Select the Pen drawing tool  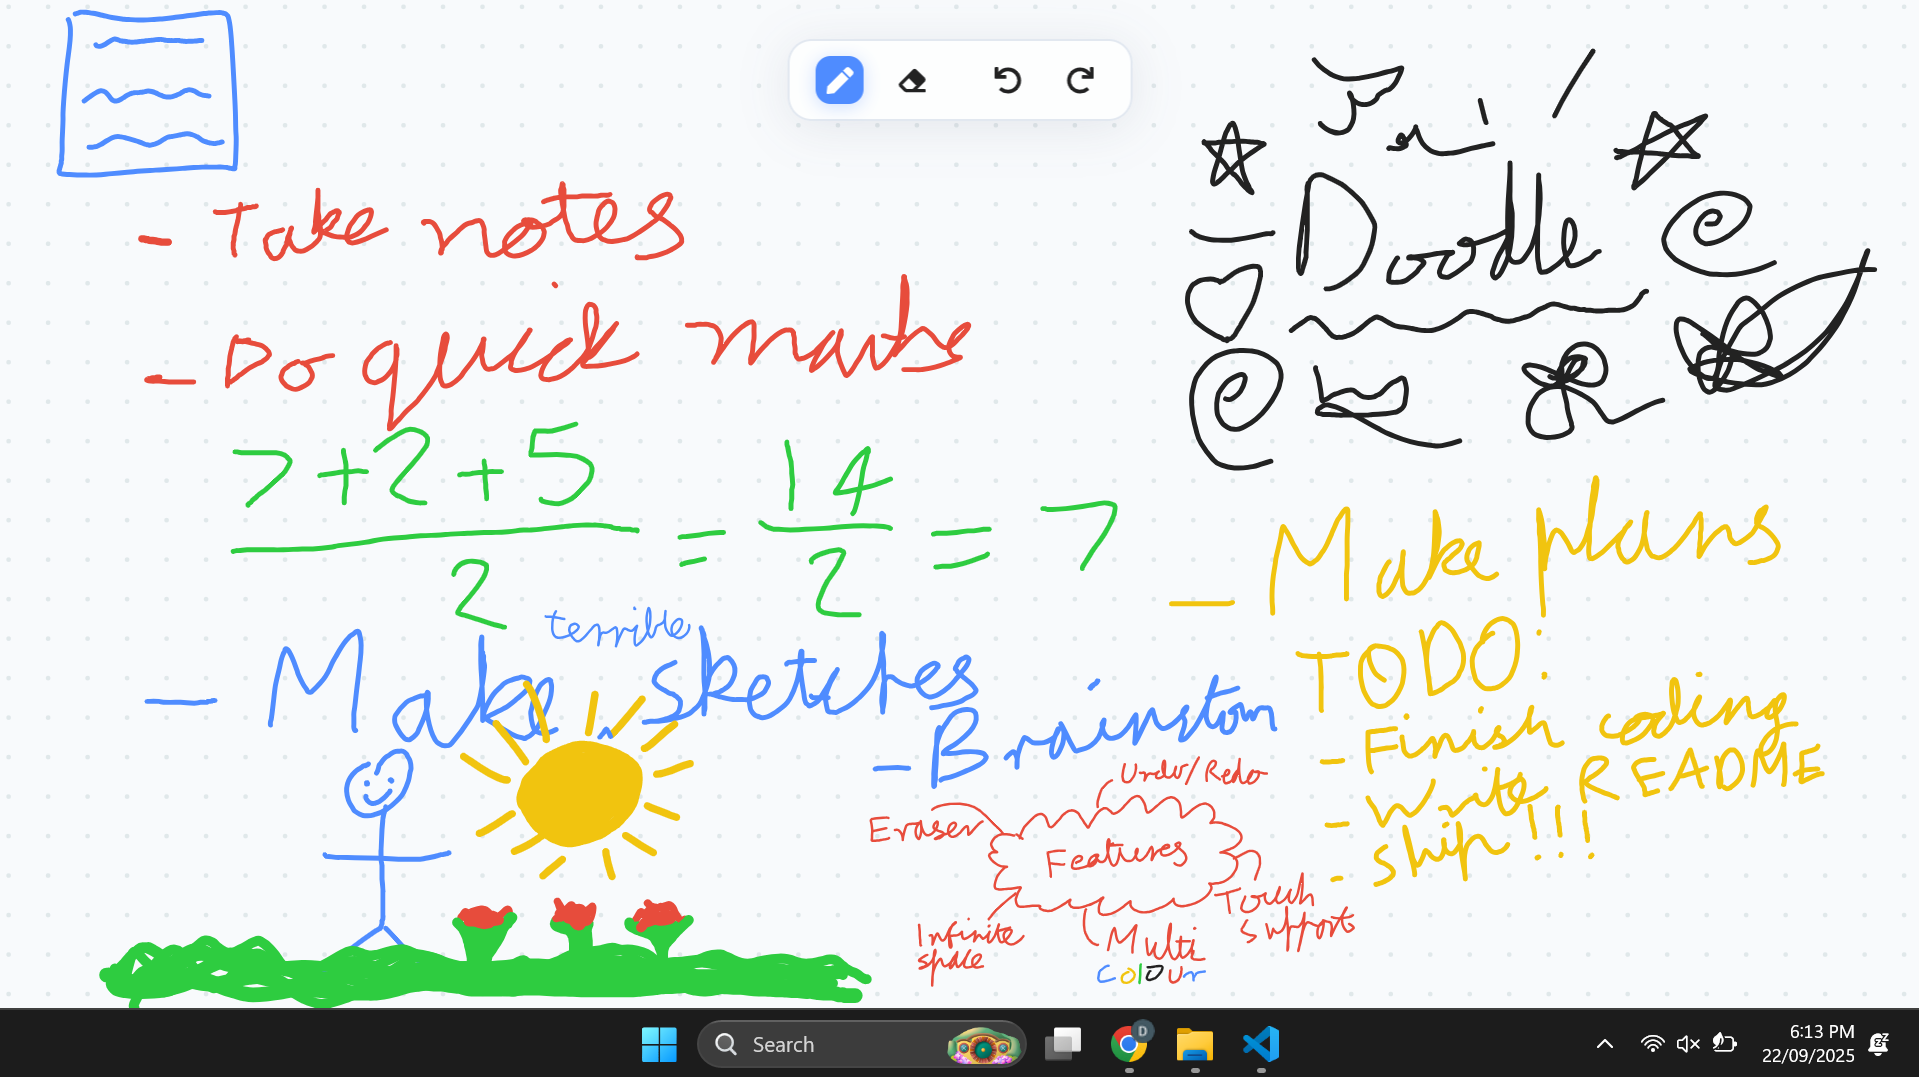point(839,80)
